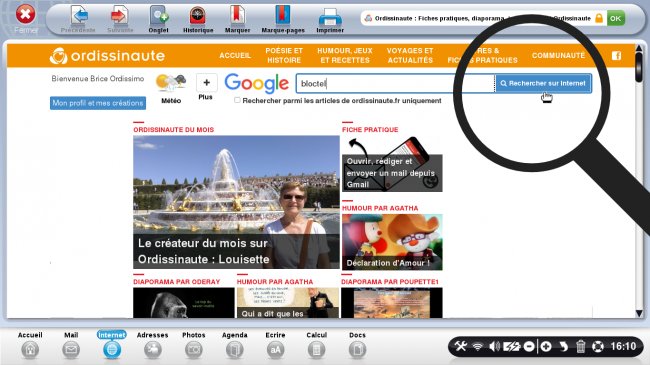Open the POÉSIE ET HISTOIRE menu
Viewport: 650px width, 365px height.
pyautogui.click(x=284, y=55)
